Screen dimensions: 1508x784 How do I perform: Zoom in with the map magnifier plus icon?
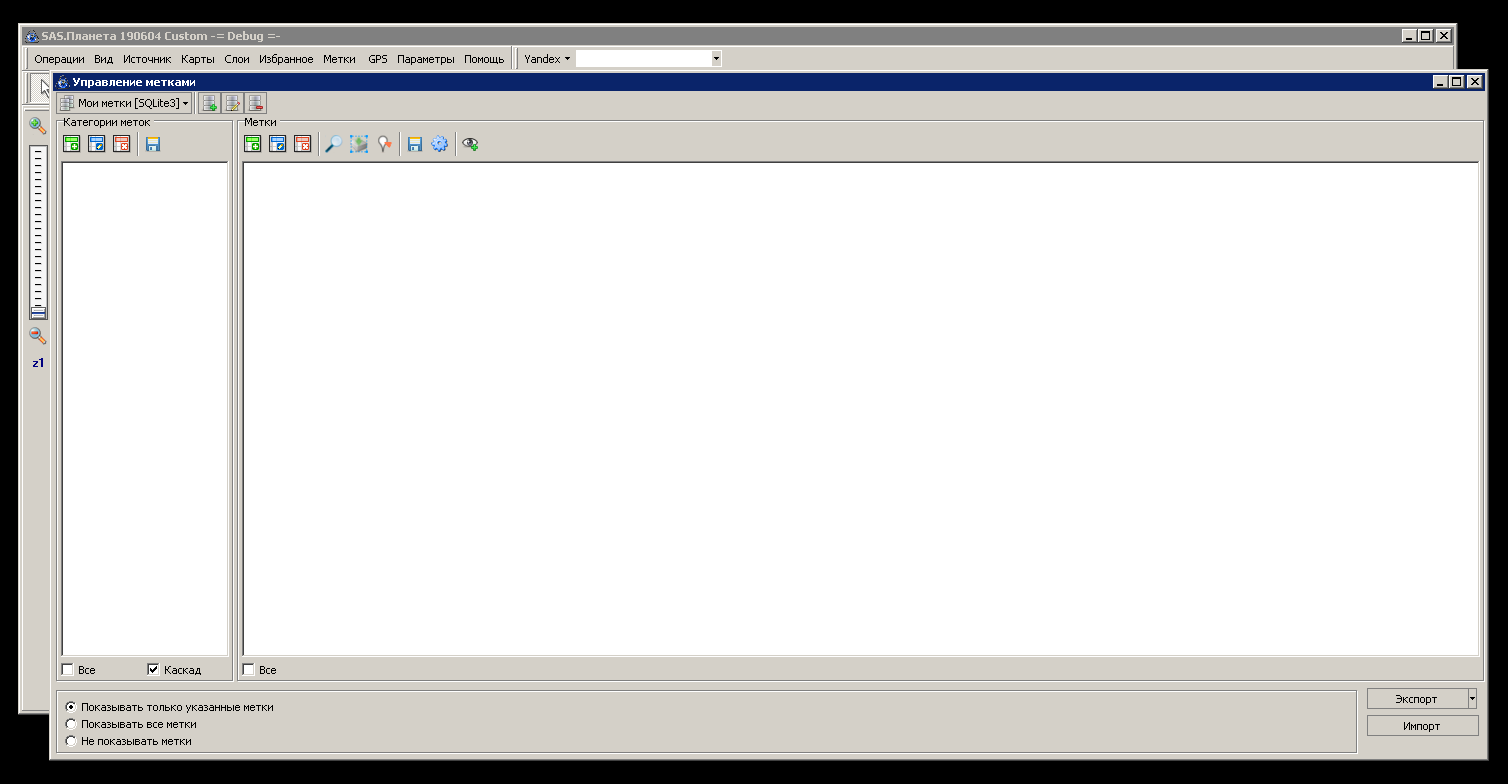[38, 126]
